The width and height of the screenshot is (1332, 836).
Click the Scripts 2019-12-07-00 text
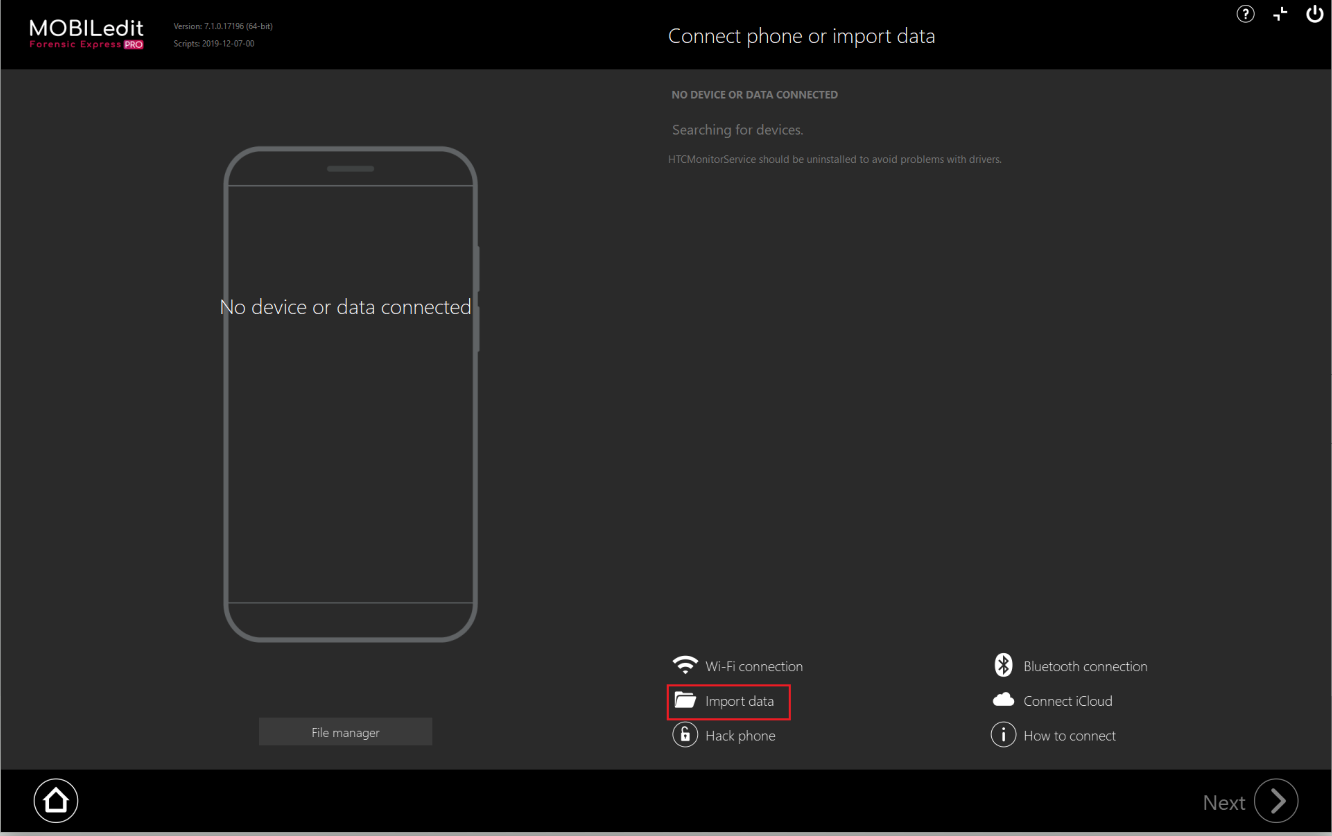tap(214, 44)
